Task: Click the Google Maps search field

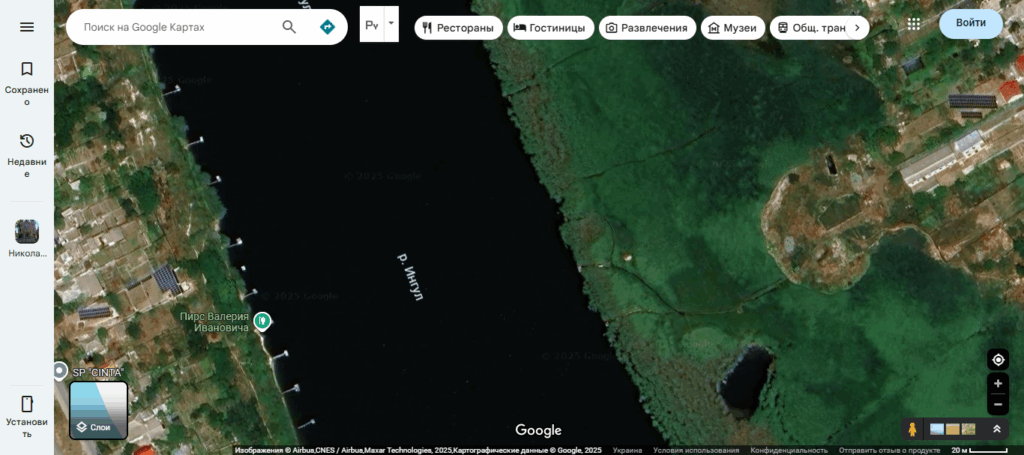Action: [x=175, y=27]
